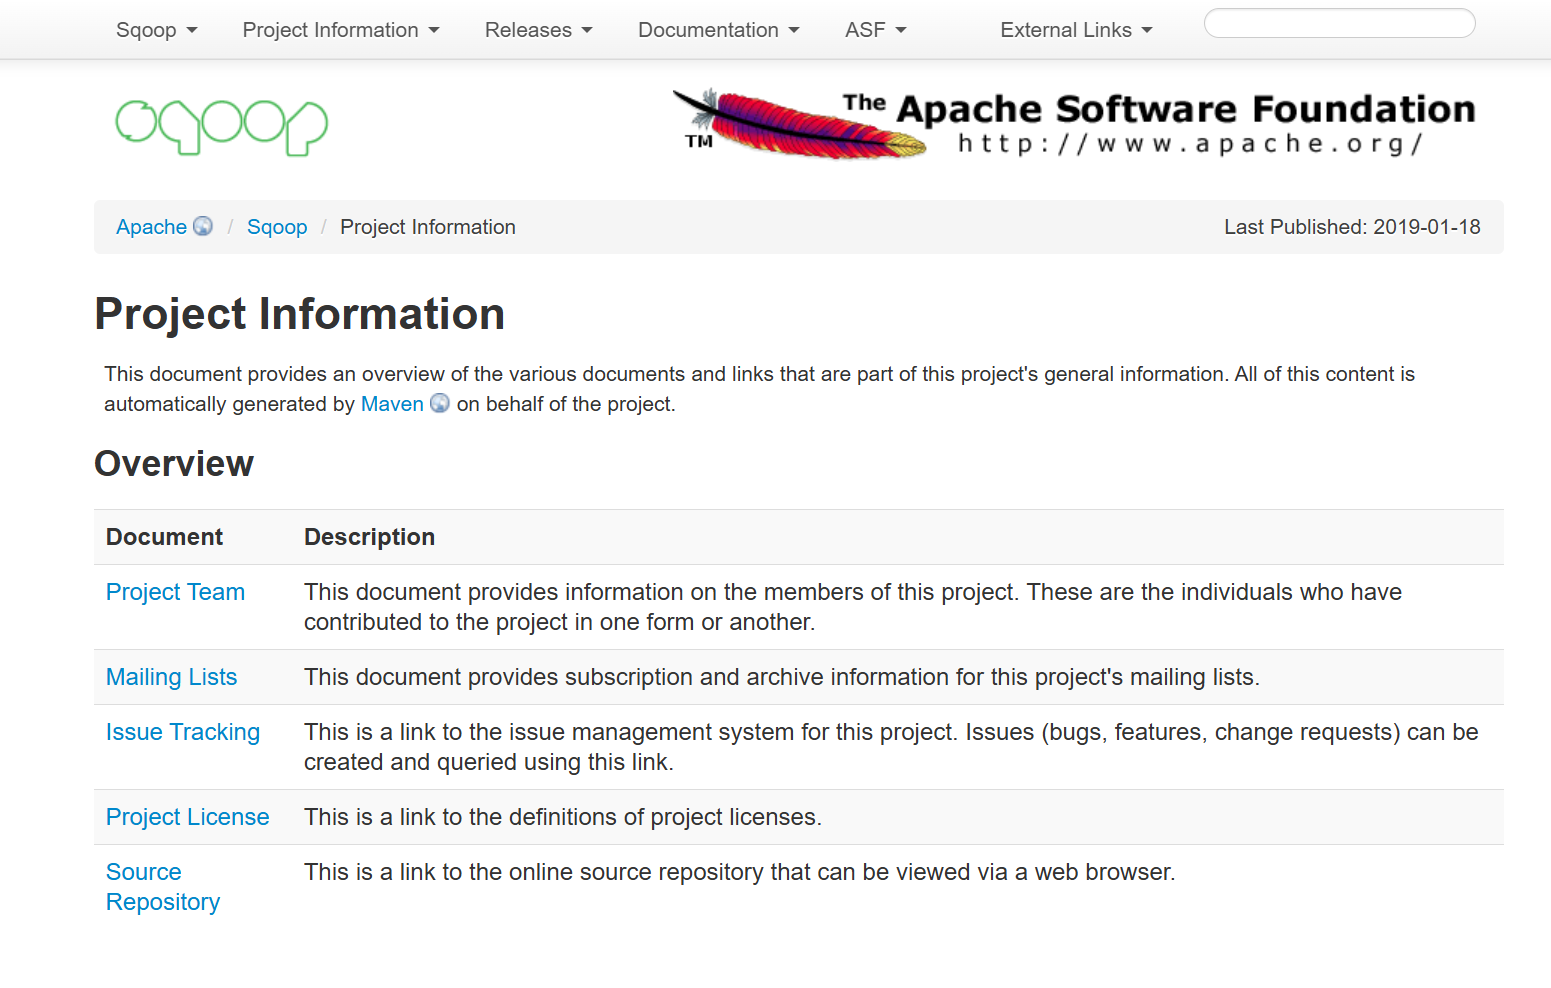
Task: Click inside the search input field
Action: pyautogui.click(x=1339, y=23)
